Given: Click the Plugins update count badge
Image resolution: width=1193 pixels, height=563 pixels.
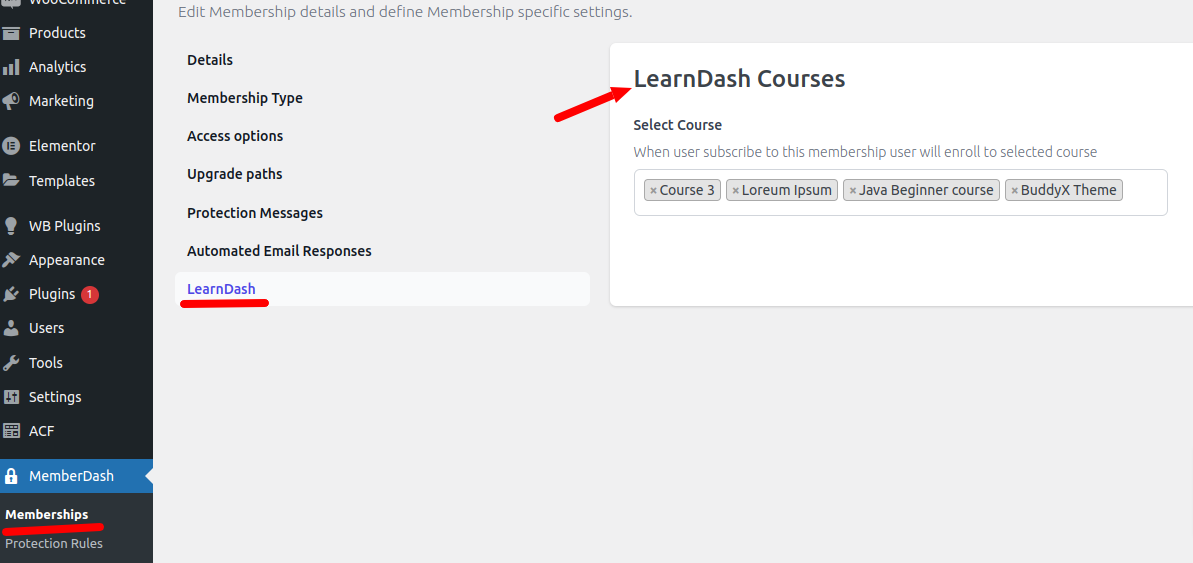Looking at the screenshot, I should click(x=90, y=294).
